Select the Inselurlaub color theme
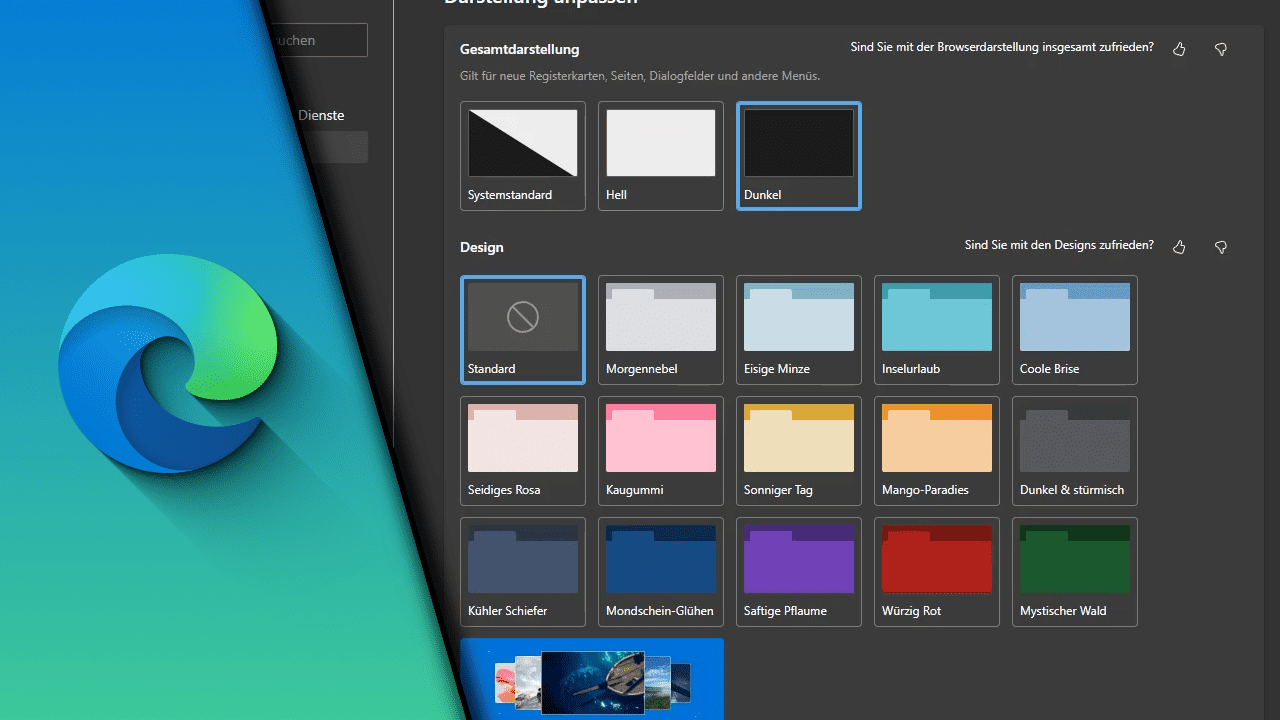 point(936,330)
